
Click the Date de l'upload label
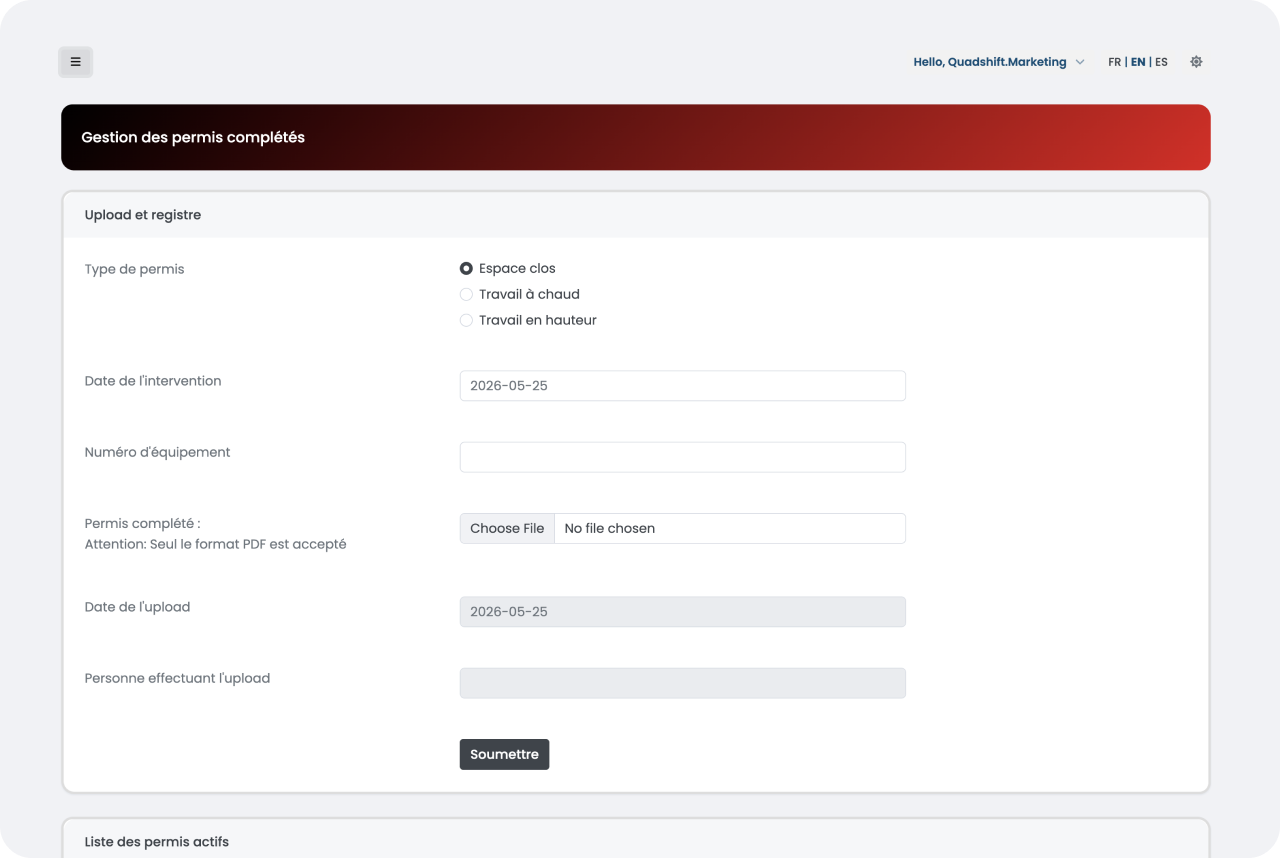tap(138, 607)
